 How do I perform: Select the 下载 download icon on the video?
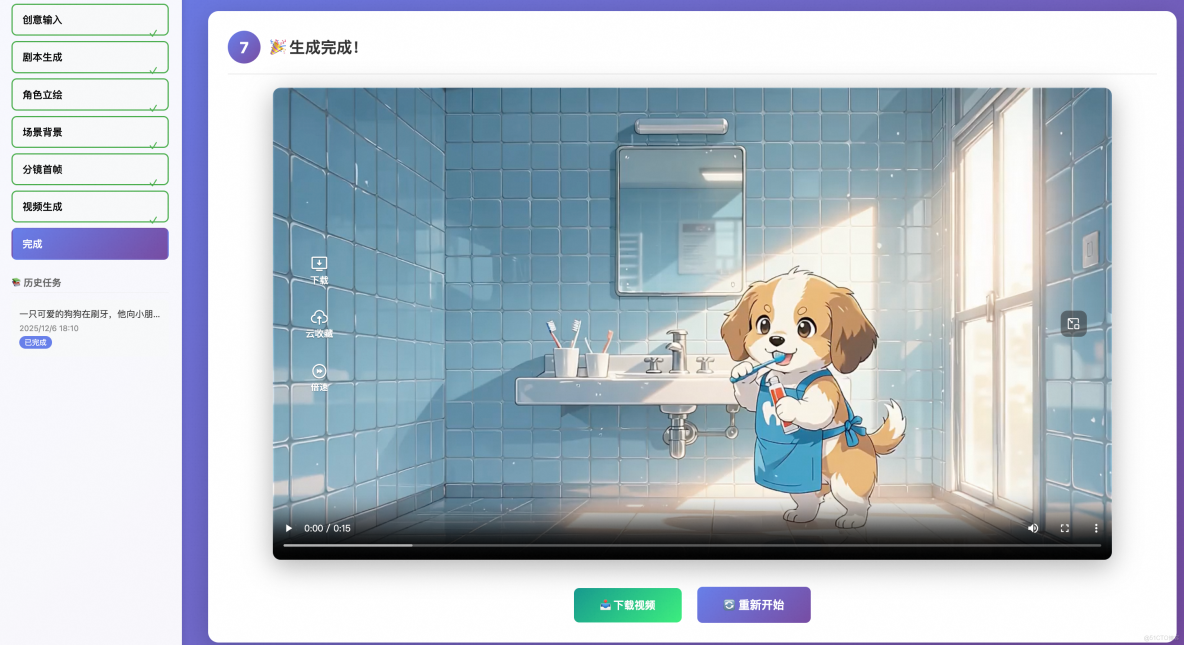[319, 262]
